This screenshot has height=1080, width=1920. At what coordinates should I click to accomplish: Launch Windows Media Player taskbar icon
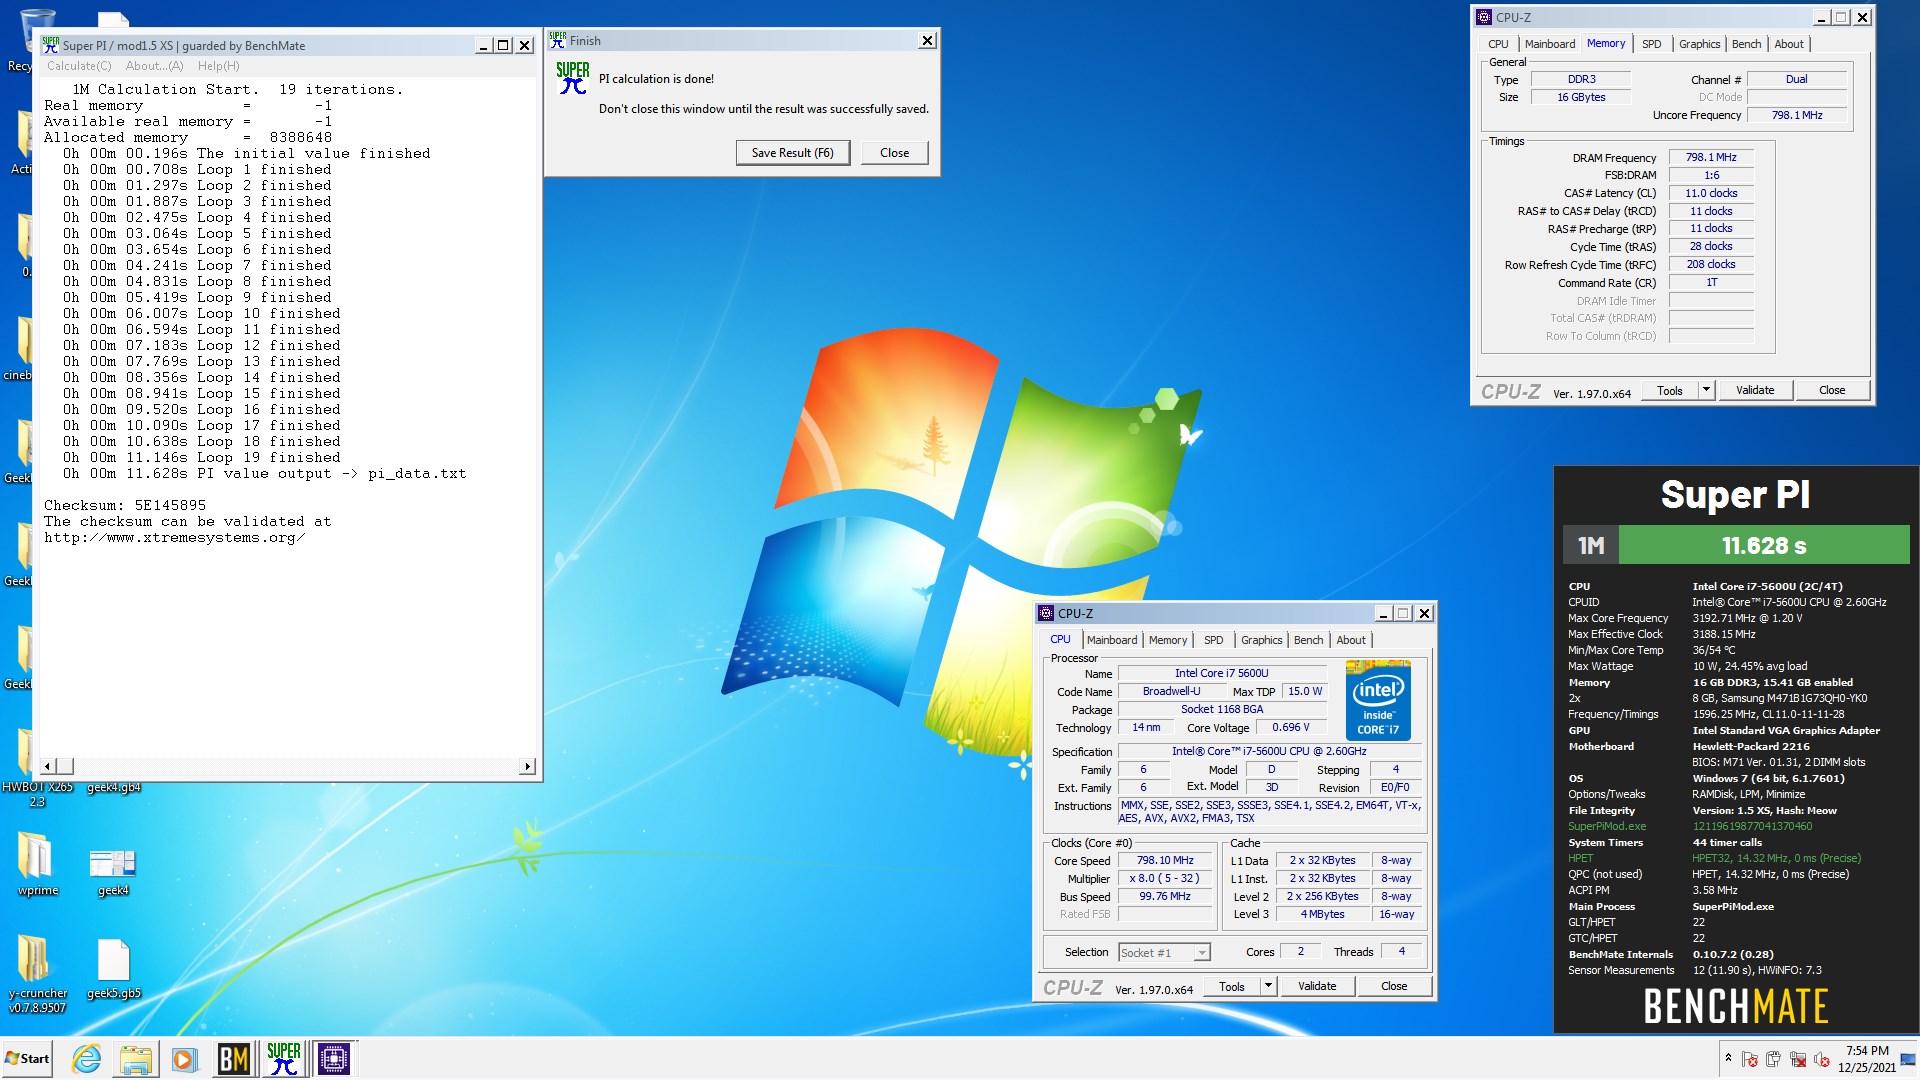pos(183,1058)
